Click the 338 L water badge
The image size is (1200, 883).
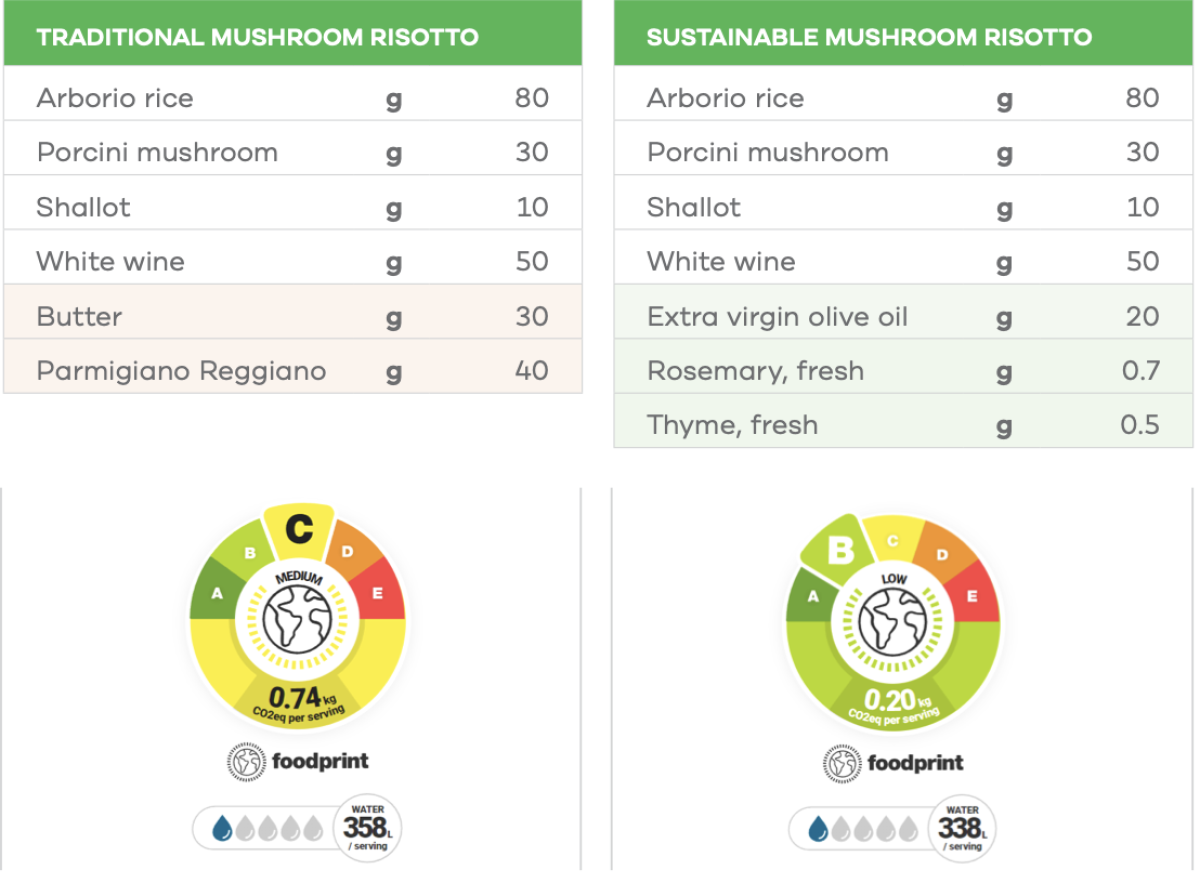point(961,829)
